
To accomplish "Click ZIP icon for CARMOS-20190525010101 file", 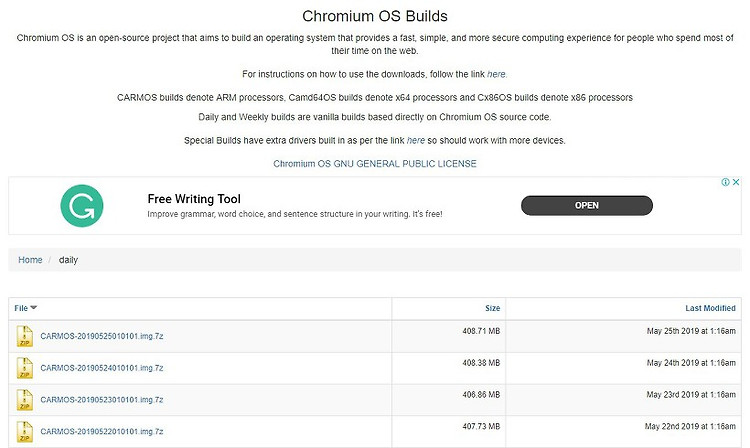I will [24, 336].
